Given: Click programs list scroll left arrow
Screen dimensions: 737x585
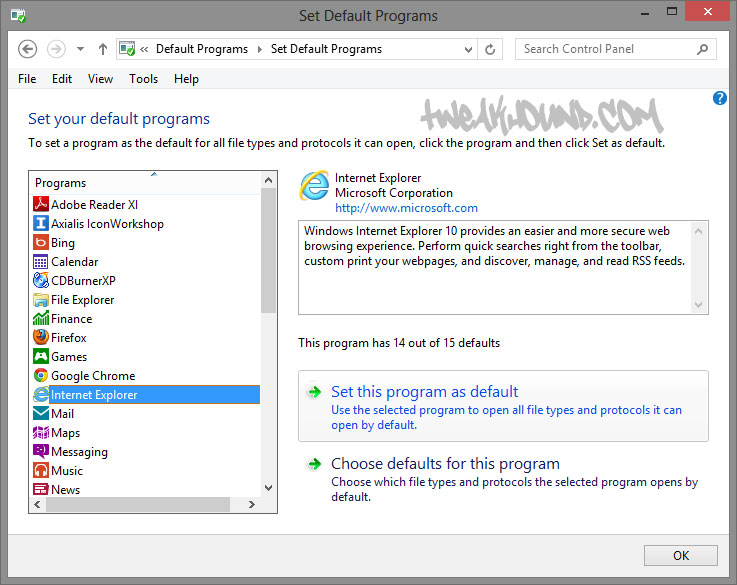Looking at the screenshot, I should point(38,504).
